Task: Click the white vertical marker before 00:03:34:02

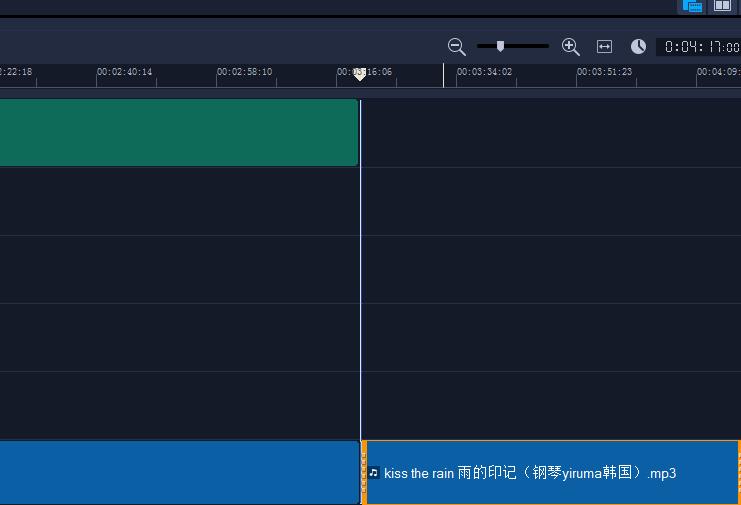Action: pyautogui.click(x=443, y=76)
